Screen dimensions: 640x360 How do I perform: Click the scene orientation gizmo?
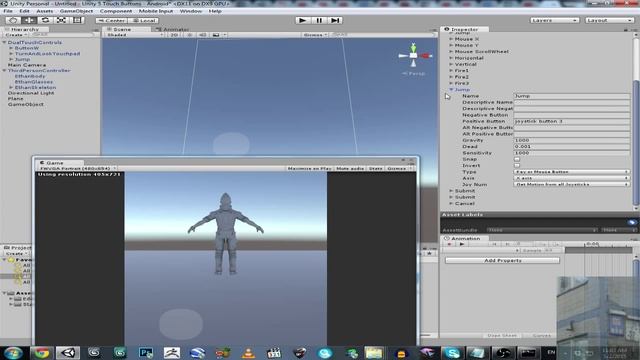(x=414, y=55)
